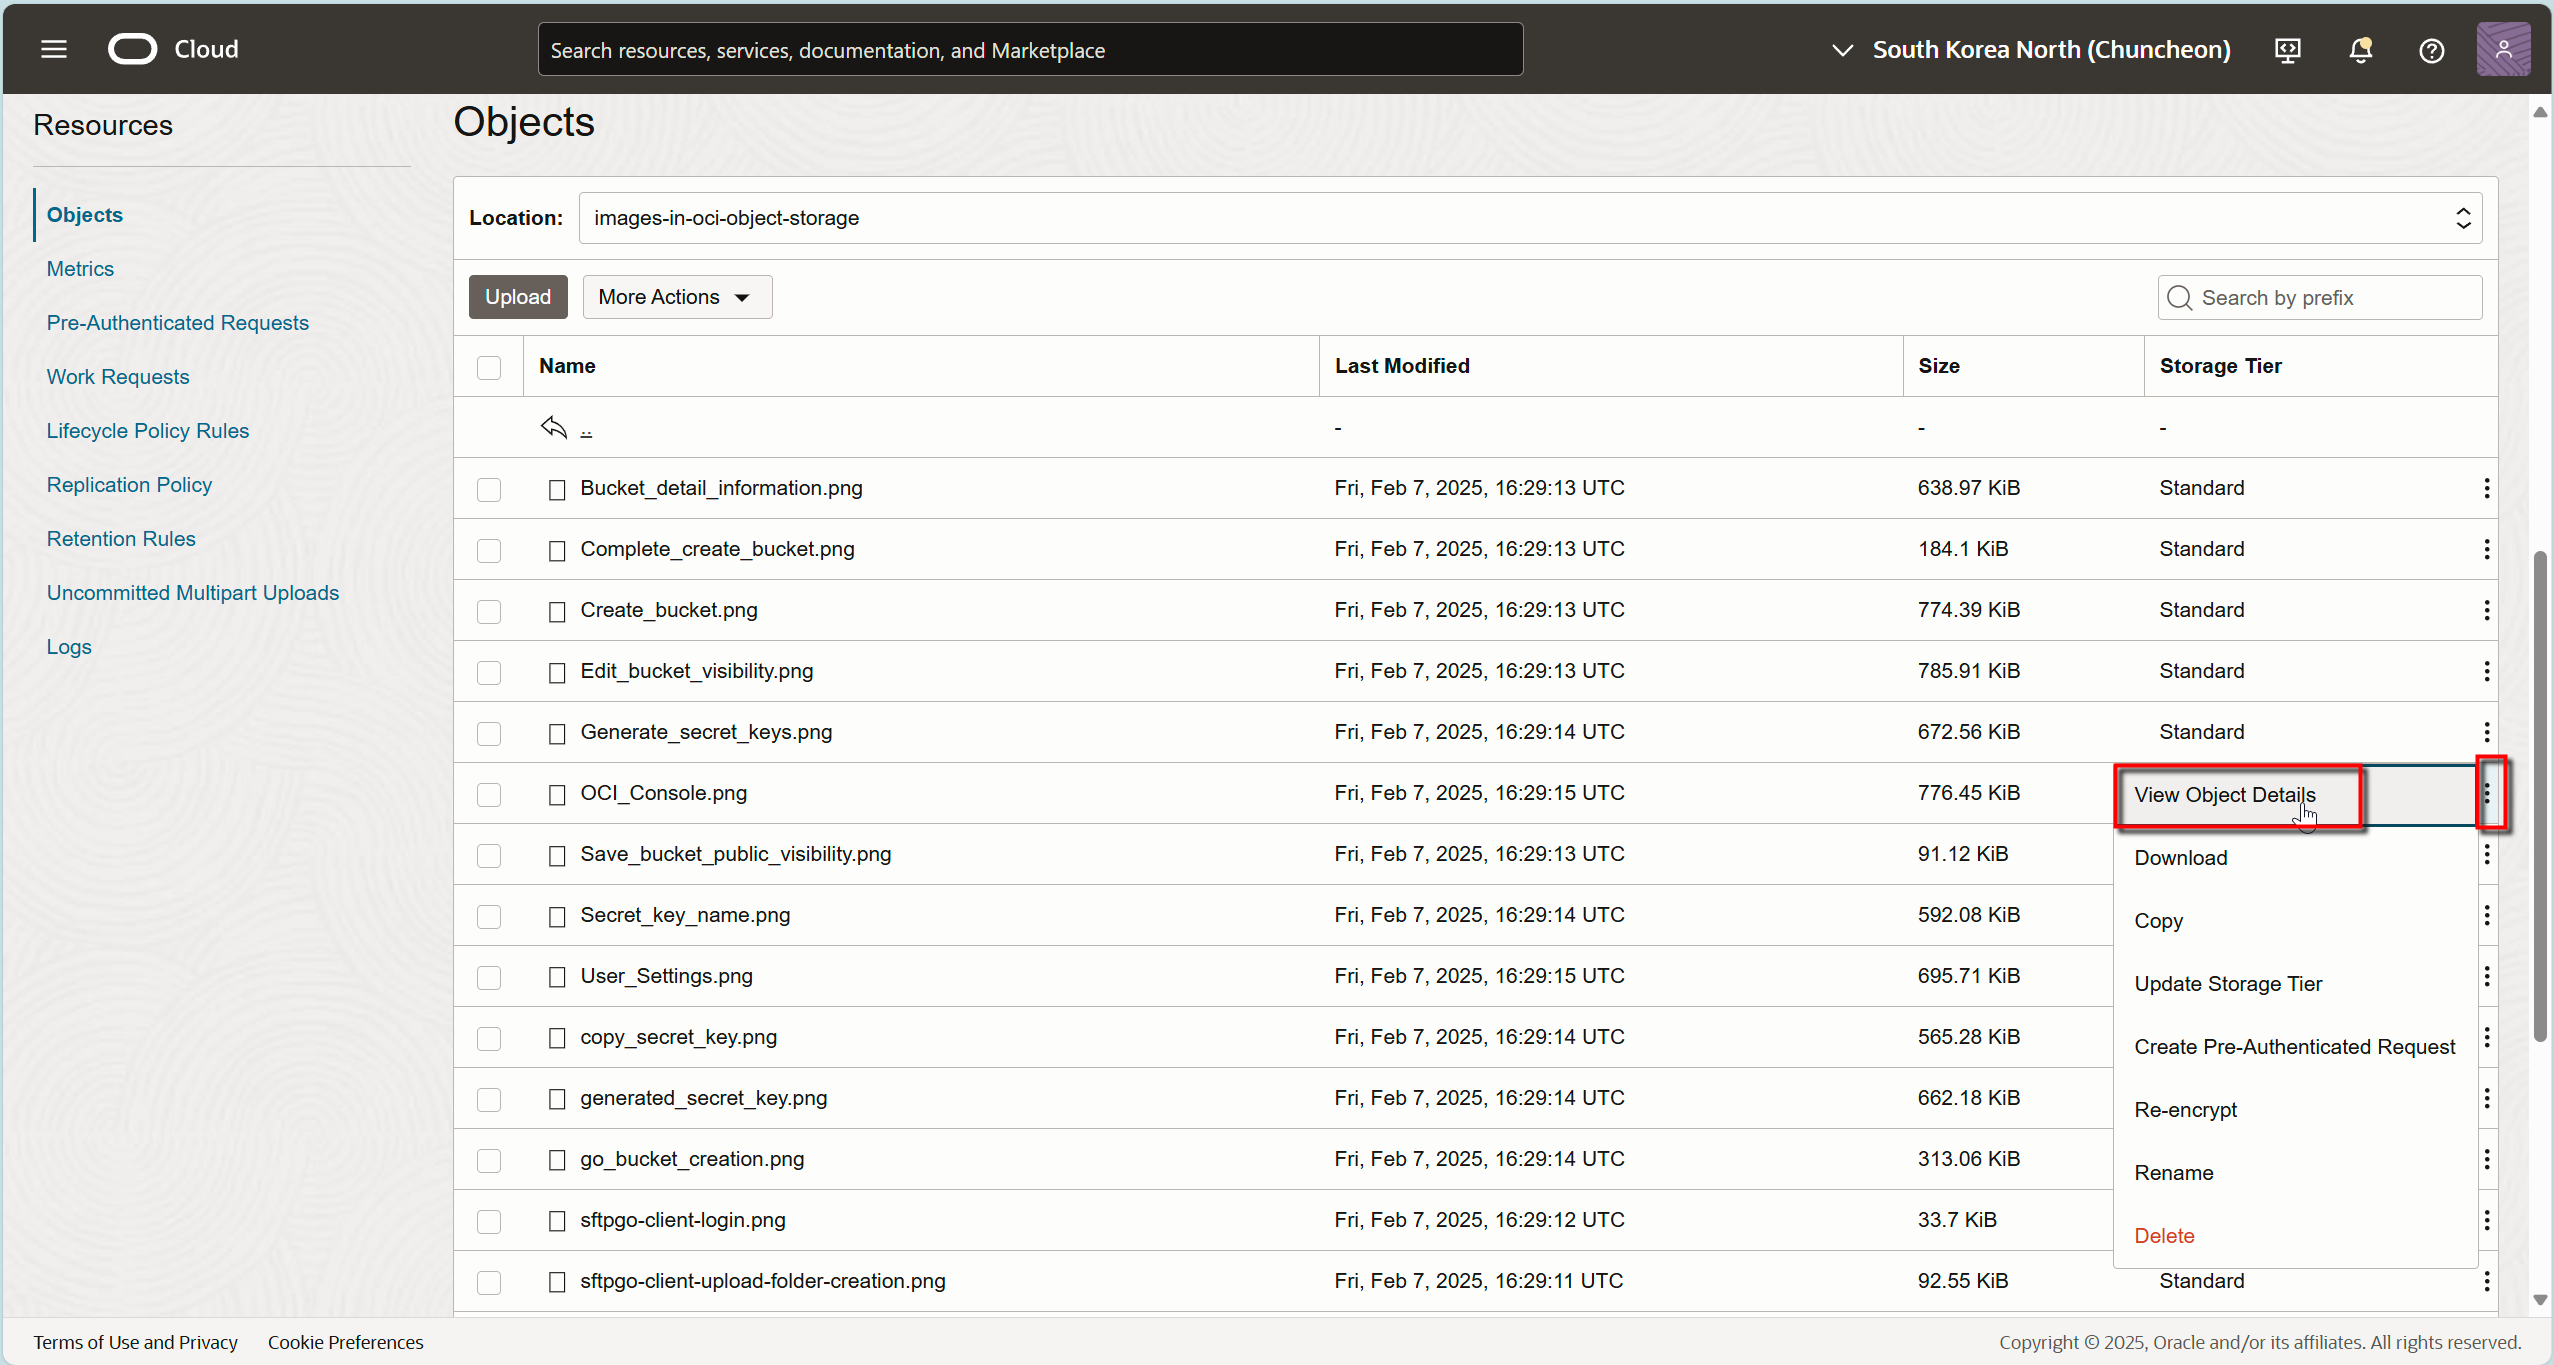Expand the South Korea North region selector
The image size is (2553, 1365).
pyautogui.click(x=2030, y=50)
